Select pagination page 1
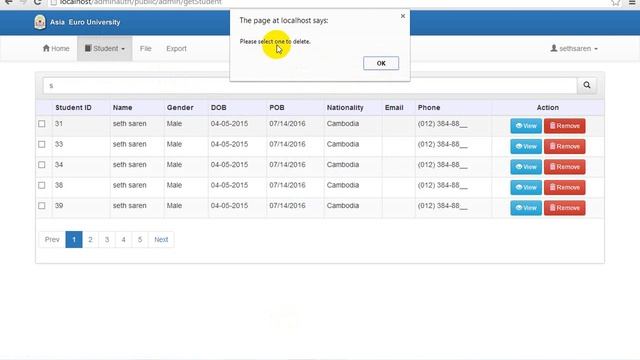This screenshot has width=640, height=360. (x=74, y=240)
